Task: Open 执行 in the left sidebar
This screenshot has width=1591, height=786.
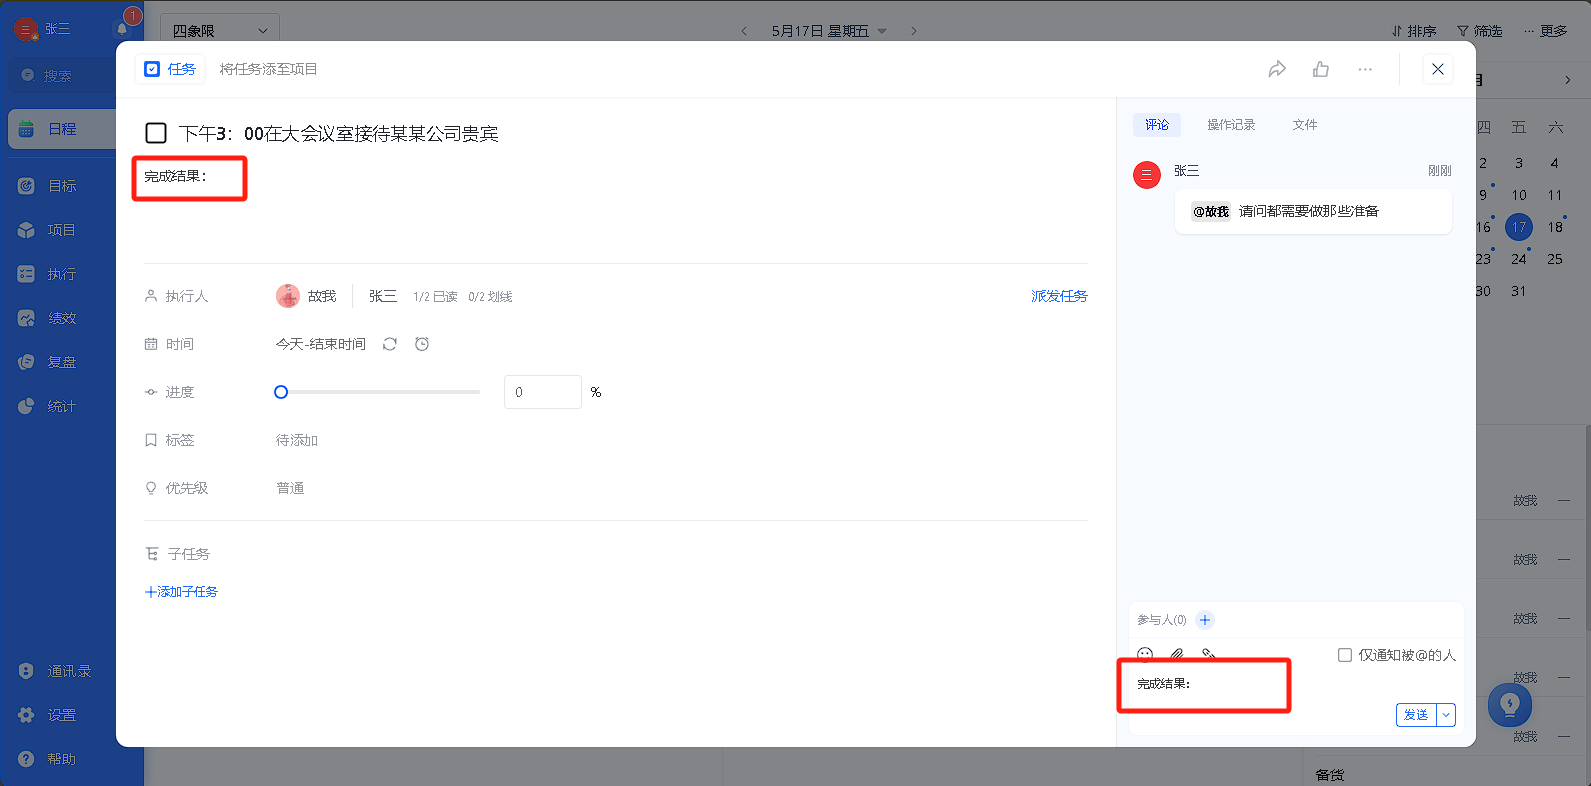Action: pyautogui.click(x=62, y=274)
